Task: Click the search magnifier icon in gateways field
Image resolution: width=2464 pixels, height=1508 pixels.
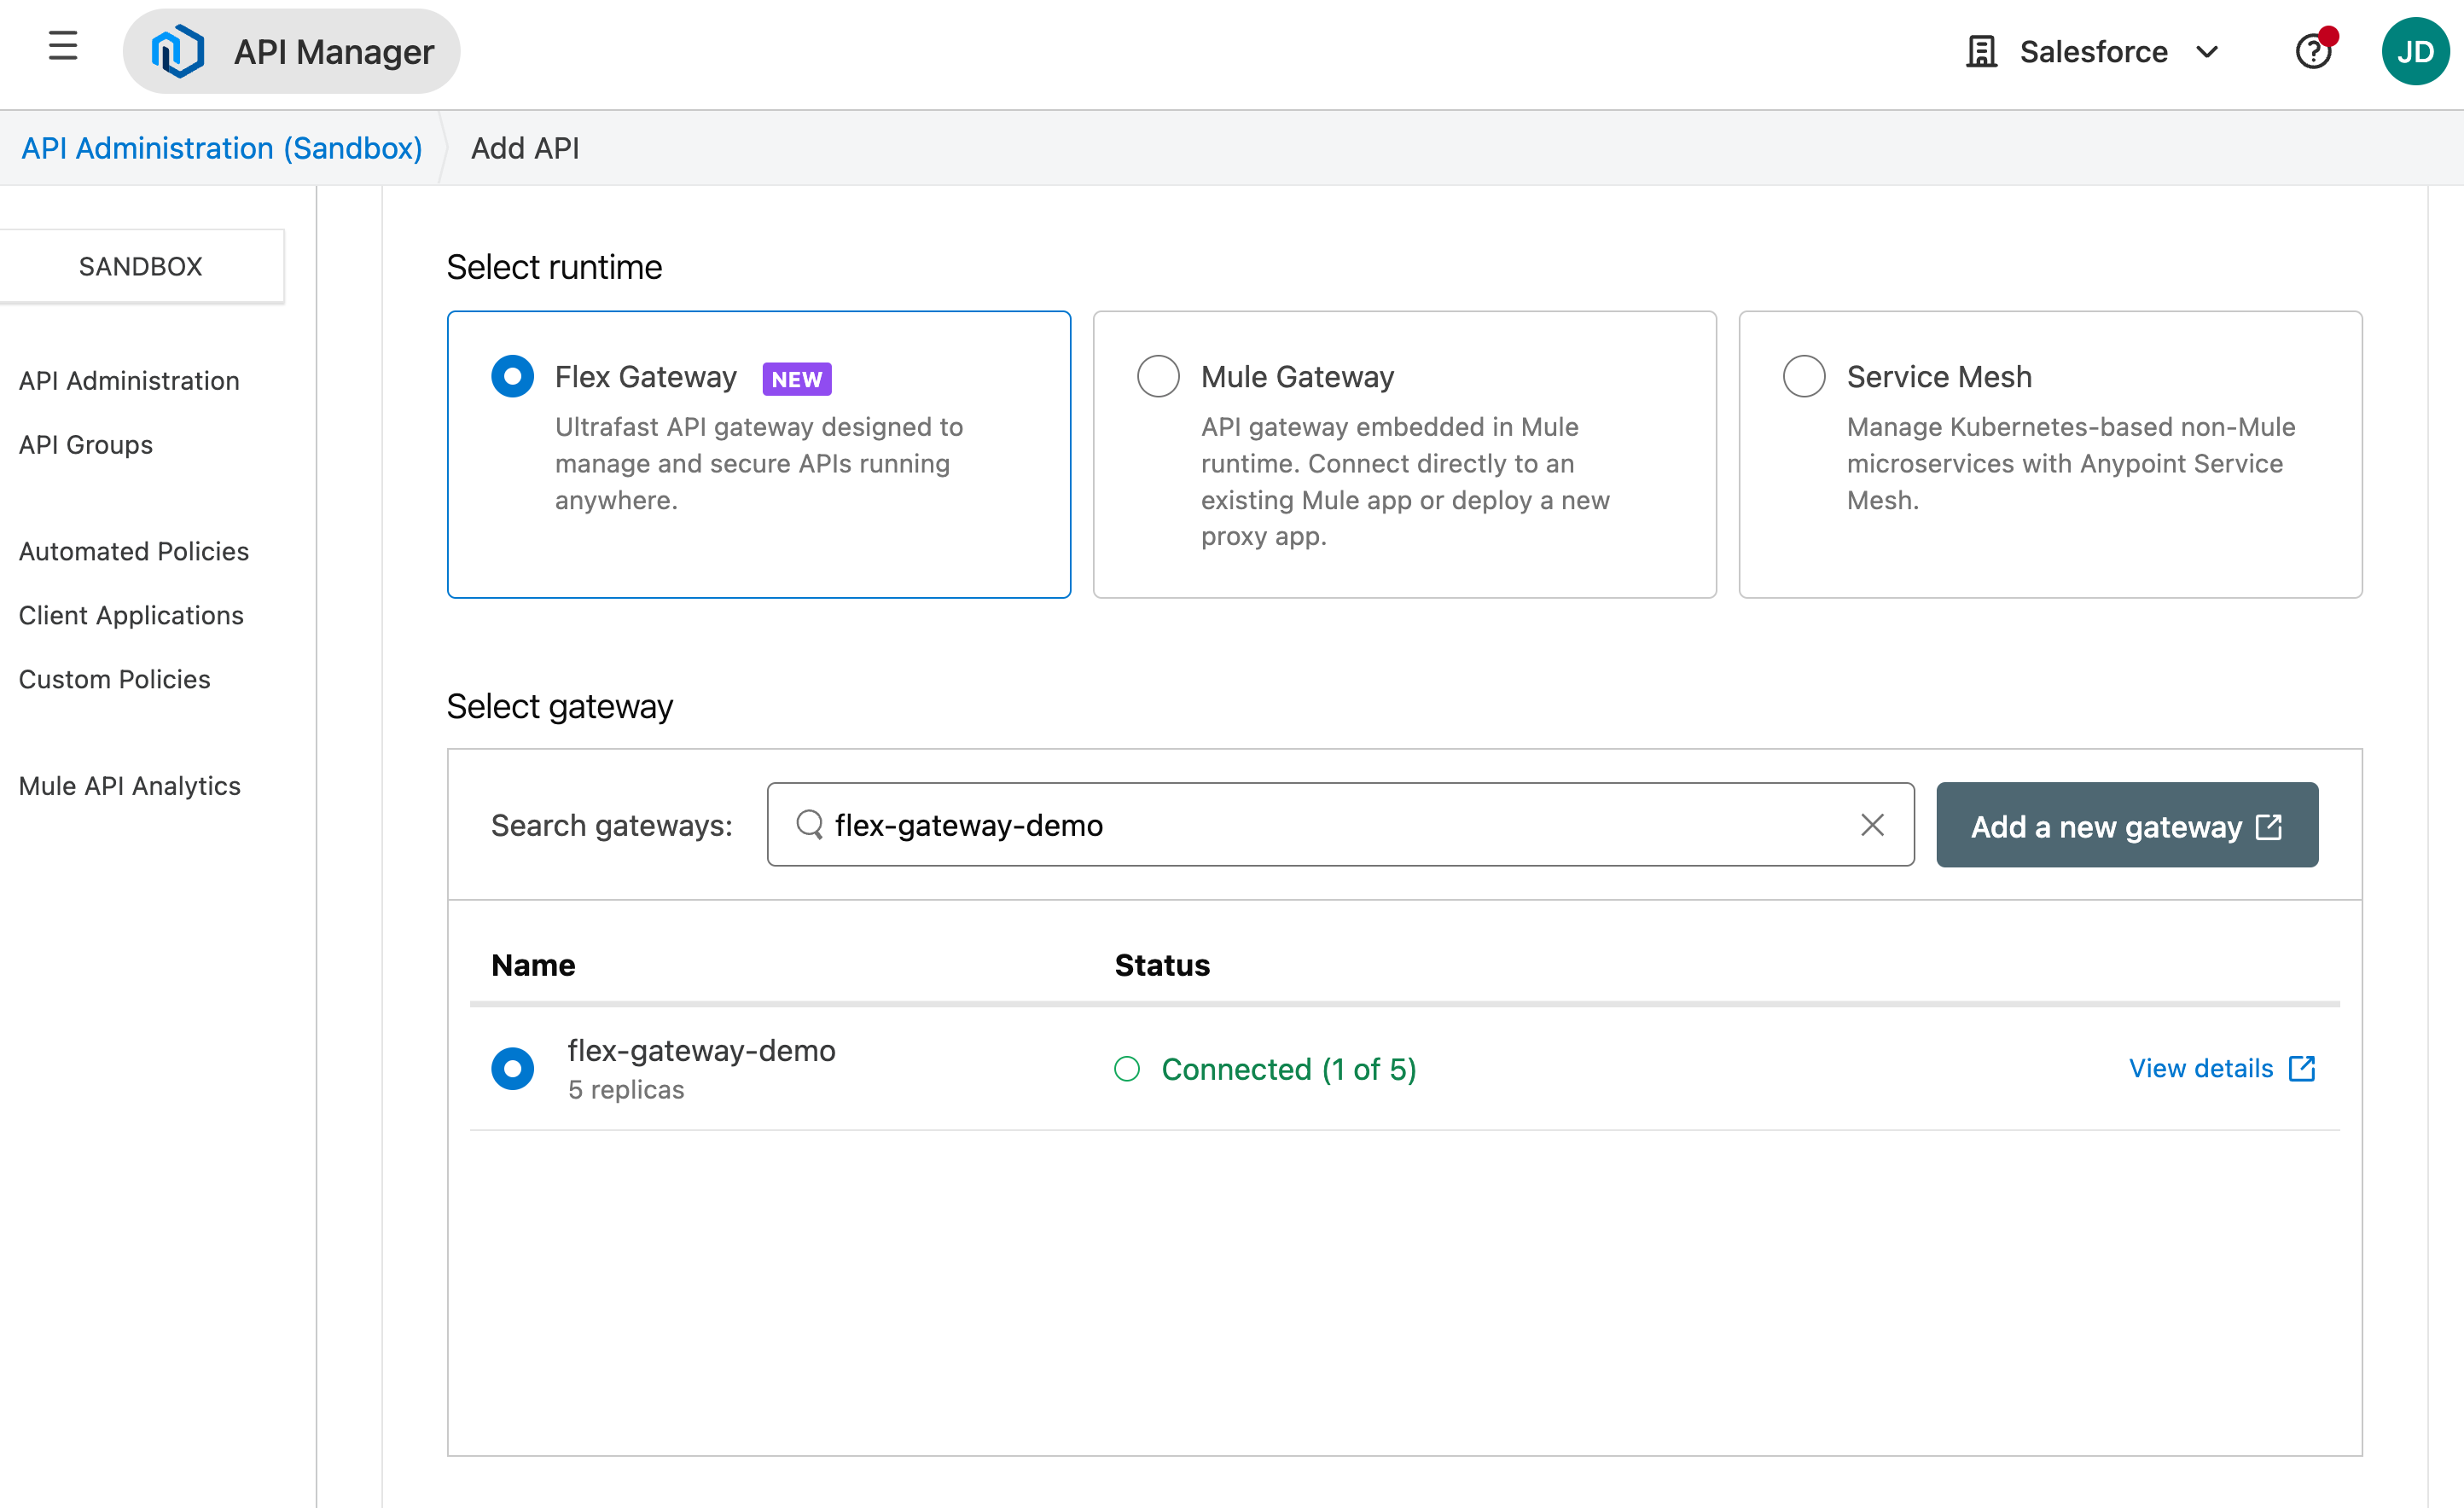Action: [x=808, y=825]
